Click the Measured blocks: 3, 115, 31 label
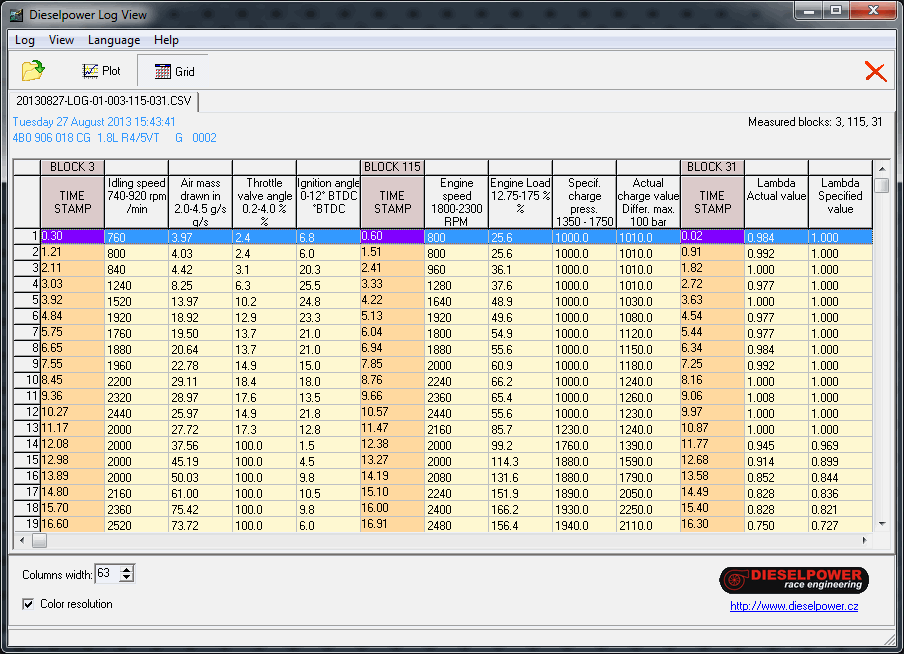 tap(815, 122)
